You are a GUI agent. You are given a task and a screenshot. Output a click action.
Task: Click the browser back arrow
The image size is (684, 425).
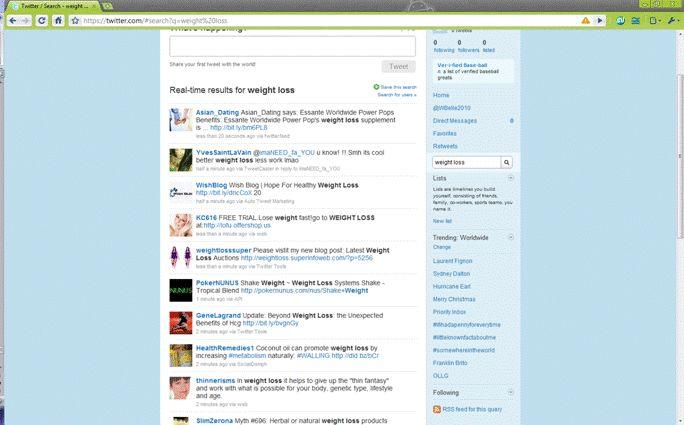click(12, 20)
